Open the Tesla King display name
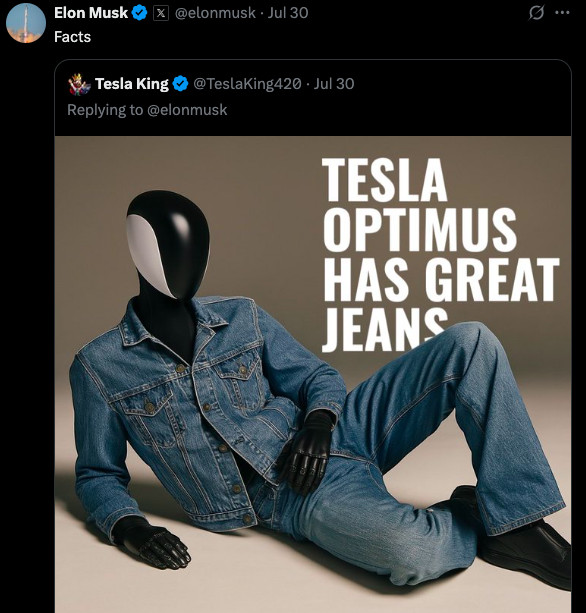The image size is (586, 613). pyautogui.click(x=132, y=84)
